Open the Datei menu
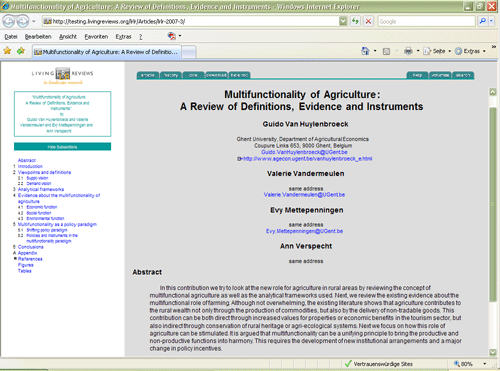 click(x=11, y=37)
